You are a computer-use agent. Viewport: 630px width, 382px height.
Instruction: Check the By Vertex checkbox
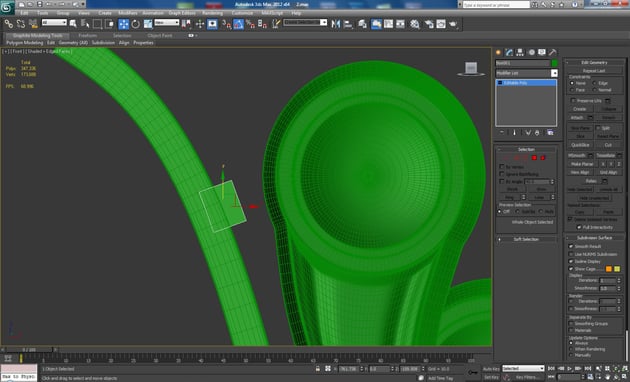point(501,166)
